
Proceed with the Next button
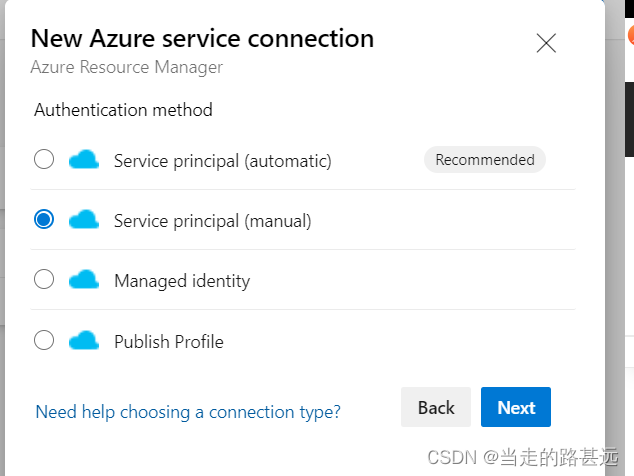pos(516,407)
